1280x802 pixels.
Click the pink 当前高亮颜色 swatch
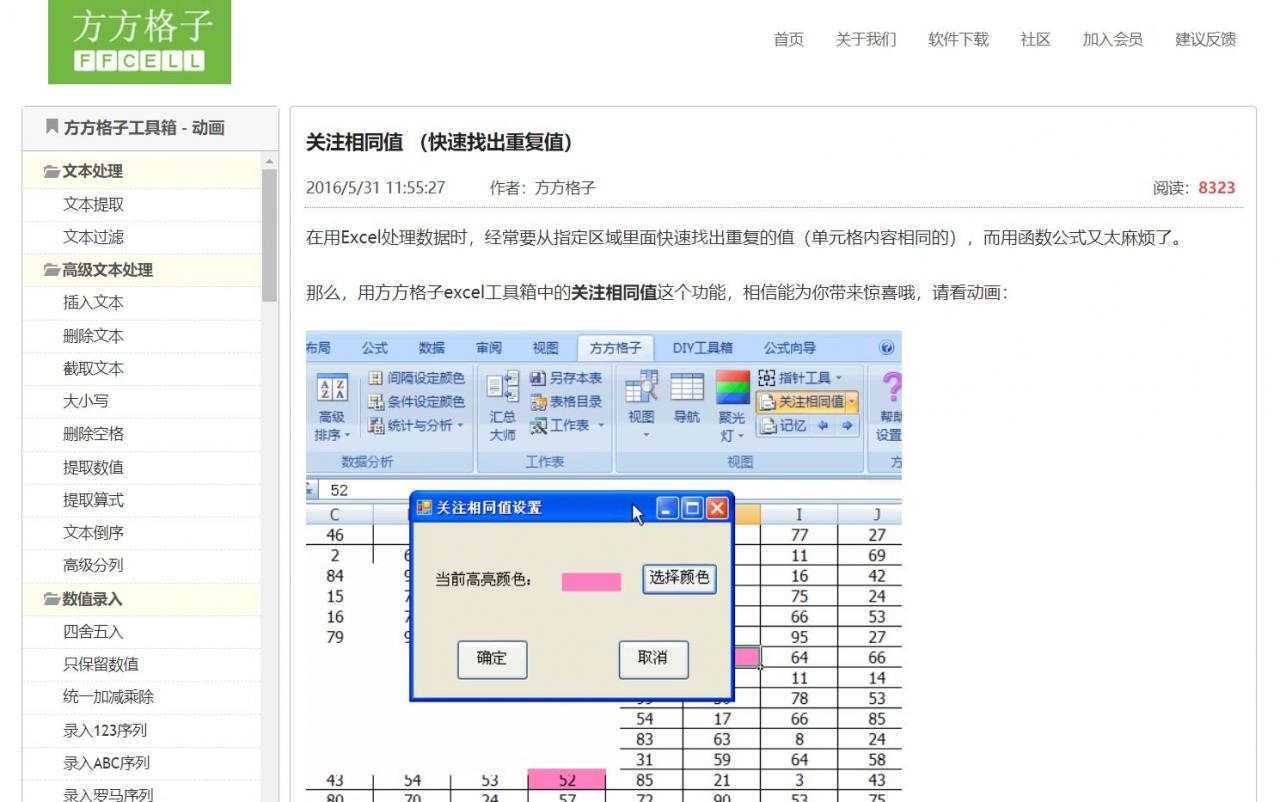591,581
